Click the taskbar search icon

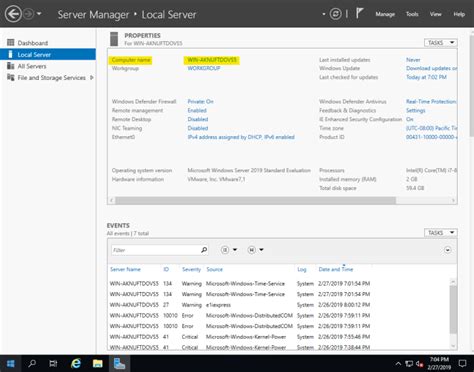tap(32, 363)
